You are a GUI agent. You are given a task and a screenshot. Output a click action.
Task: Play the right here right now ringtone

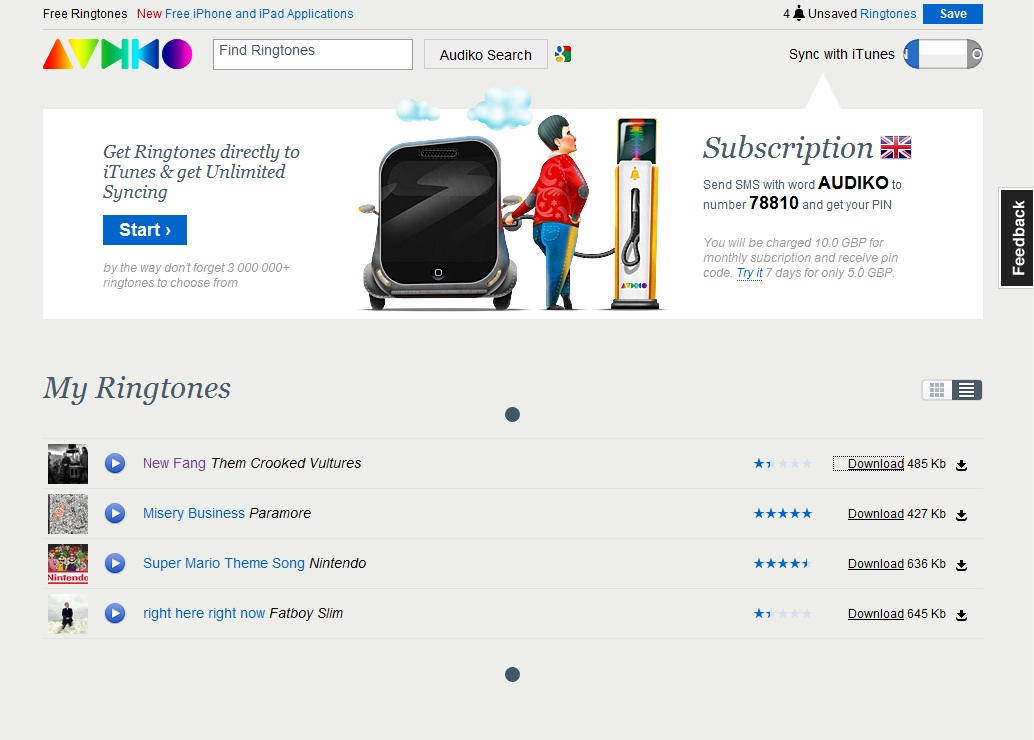pos(115,613)
